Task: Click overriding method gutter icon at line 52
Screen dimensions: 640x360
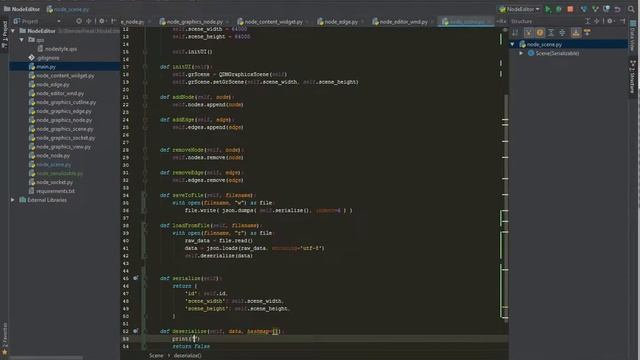Action: coord(136,331)
